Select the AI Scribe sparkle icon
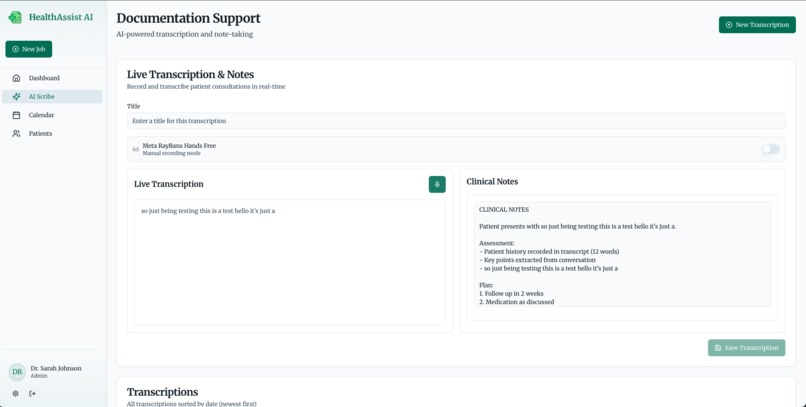This screenshot has width=806, height=407. coord(16,97)
